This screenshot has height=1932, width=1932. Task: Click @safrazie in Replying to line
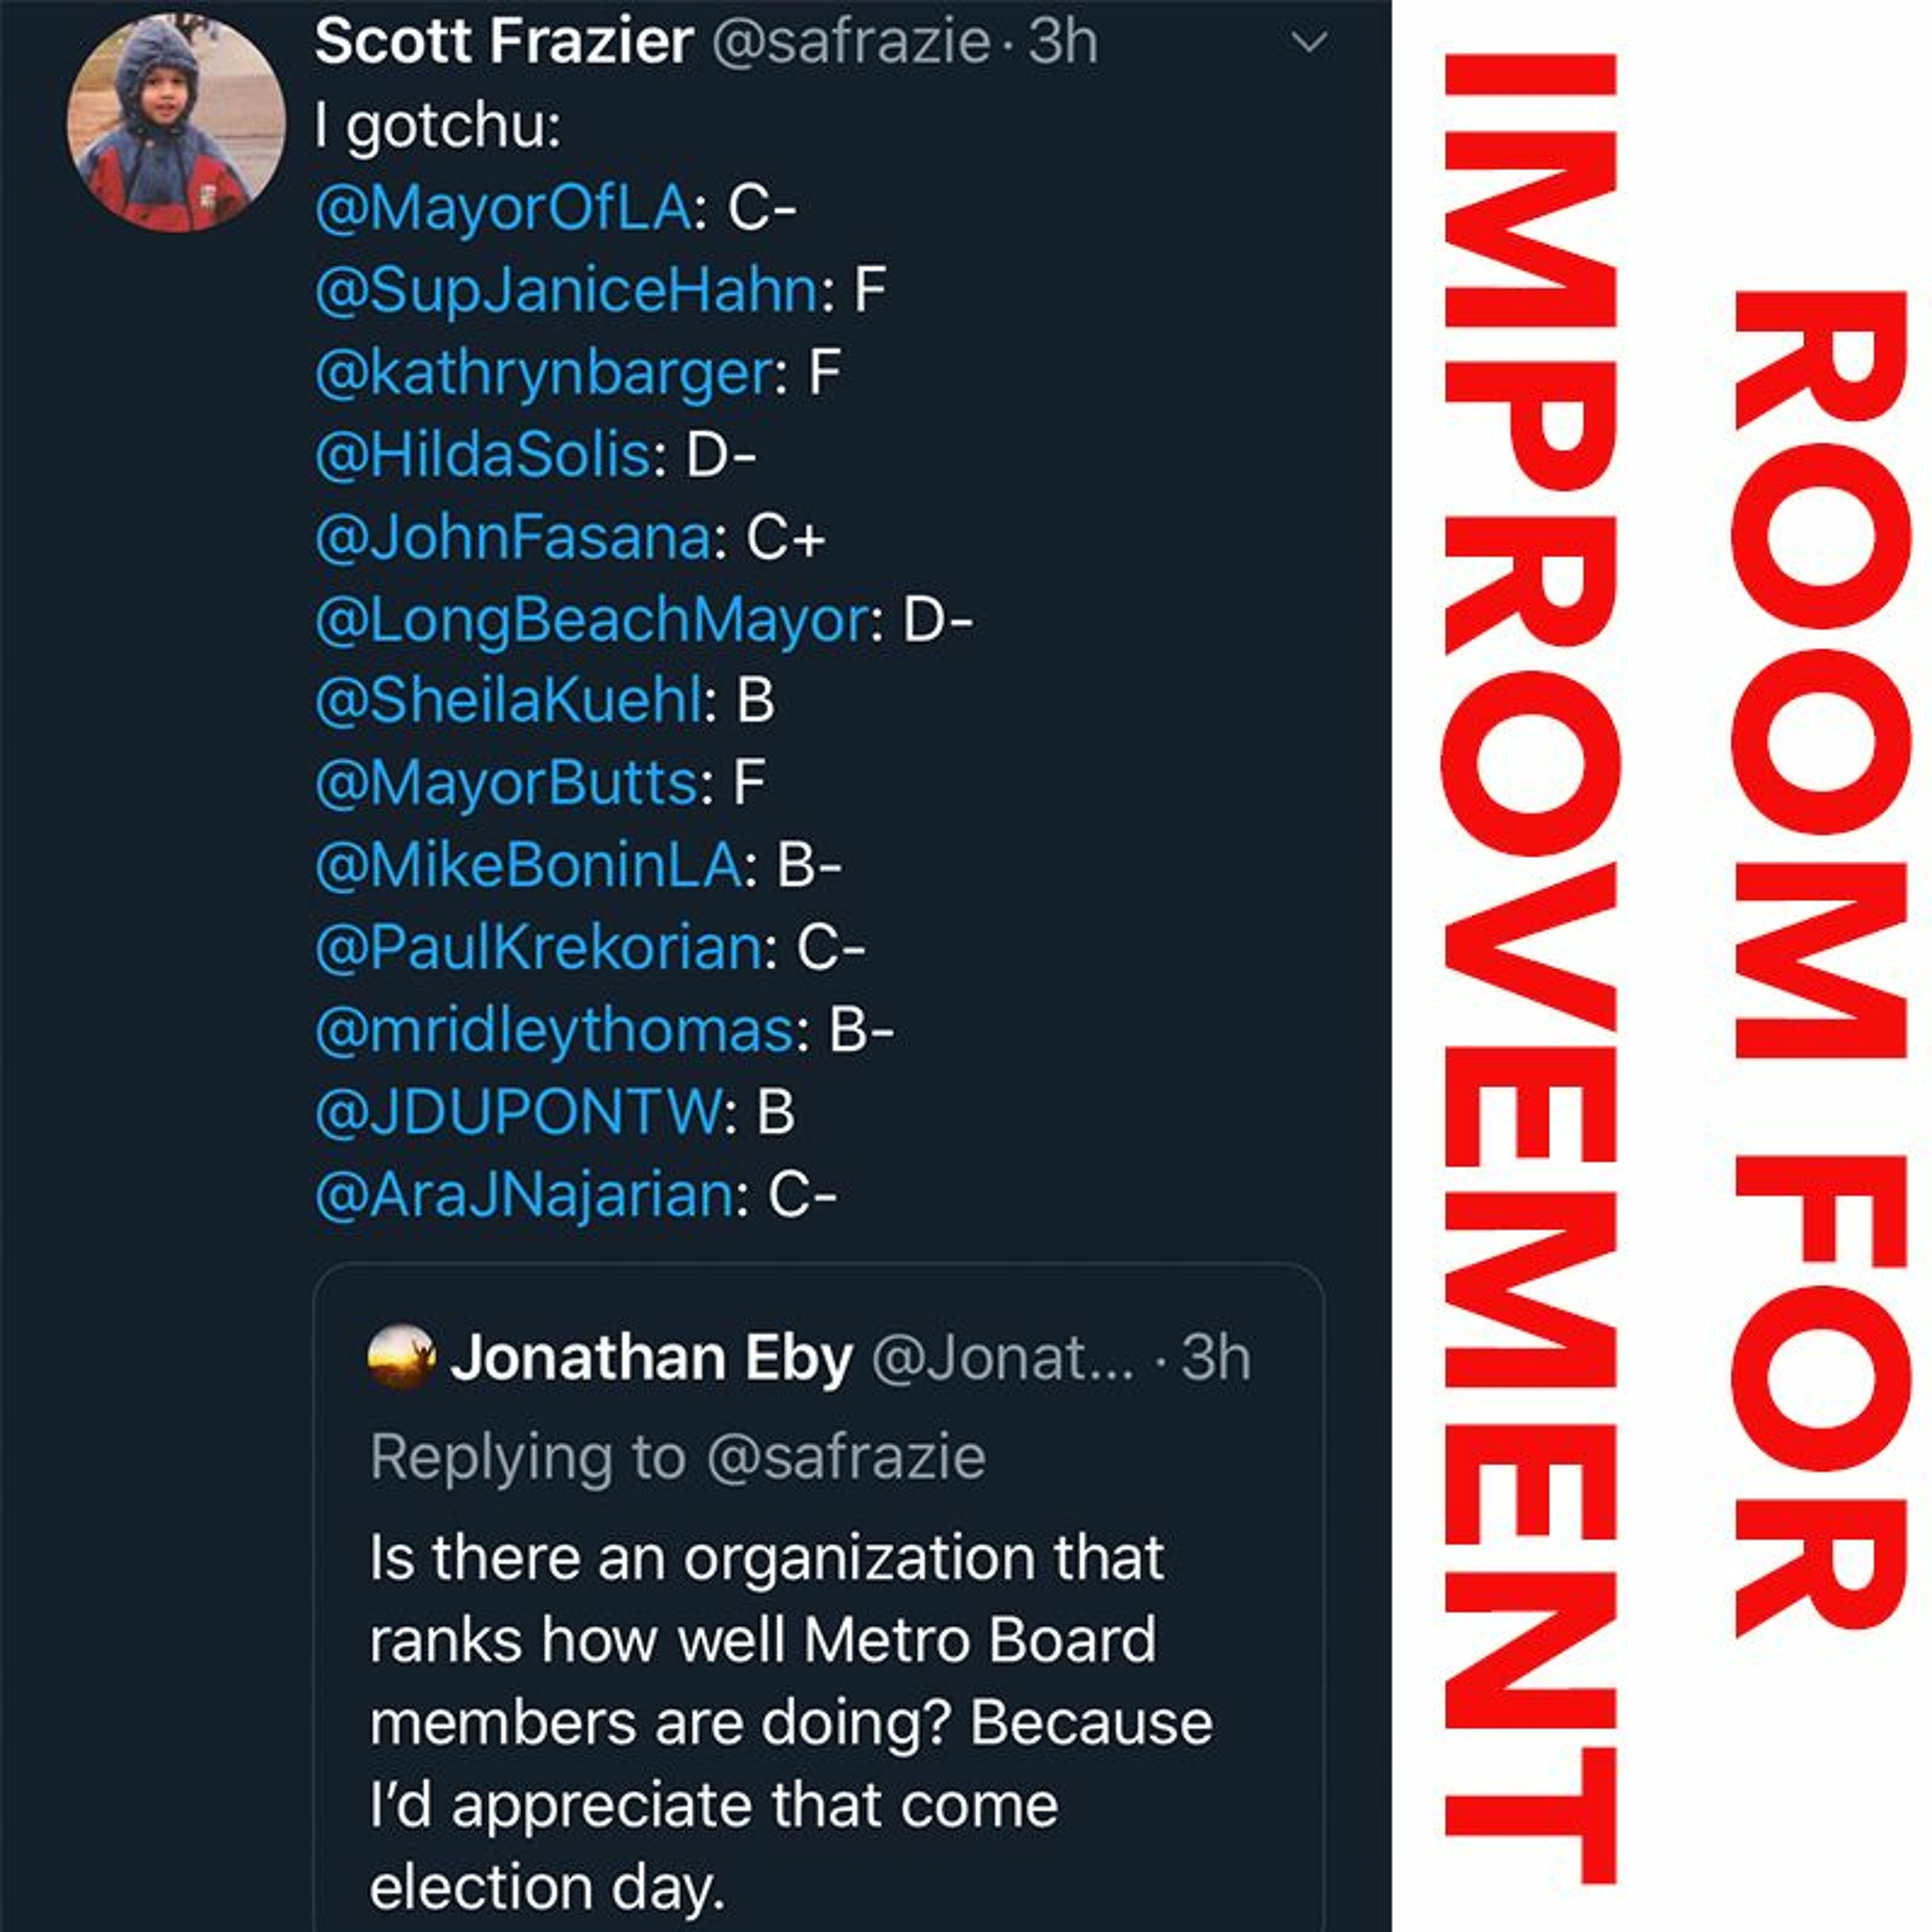coord(846,1457)
